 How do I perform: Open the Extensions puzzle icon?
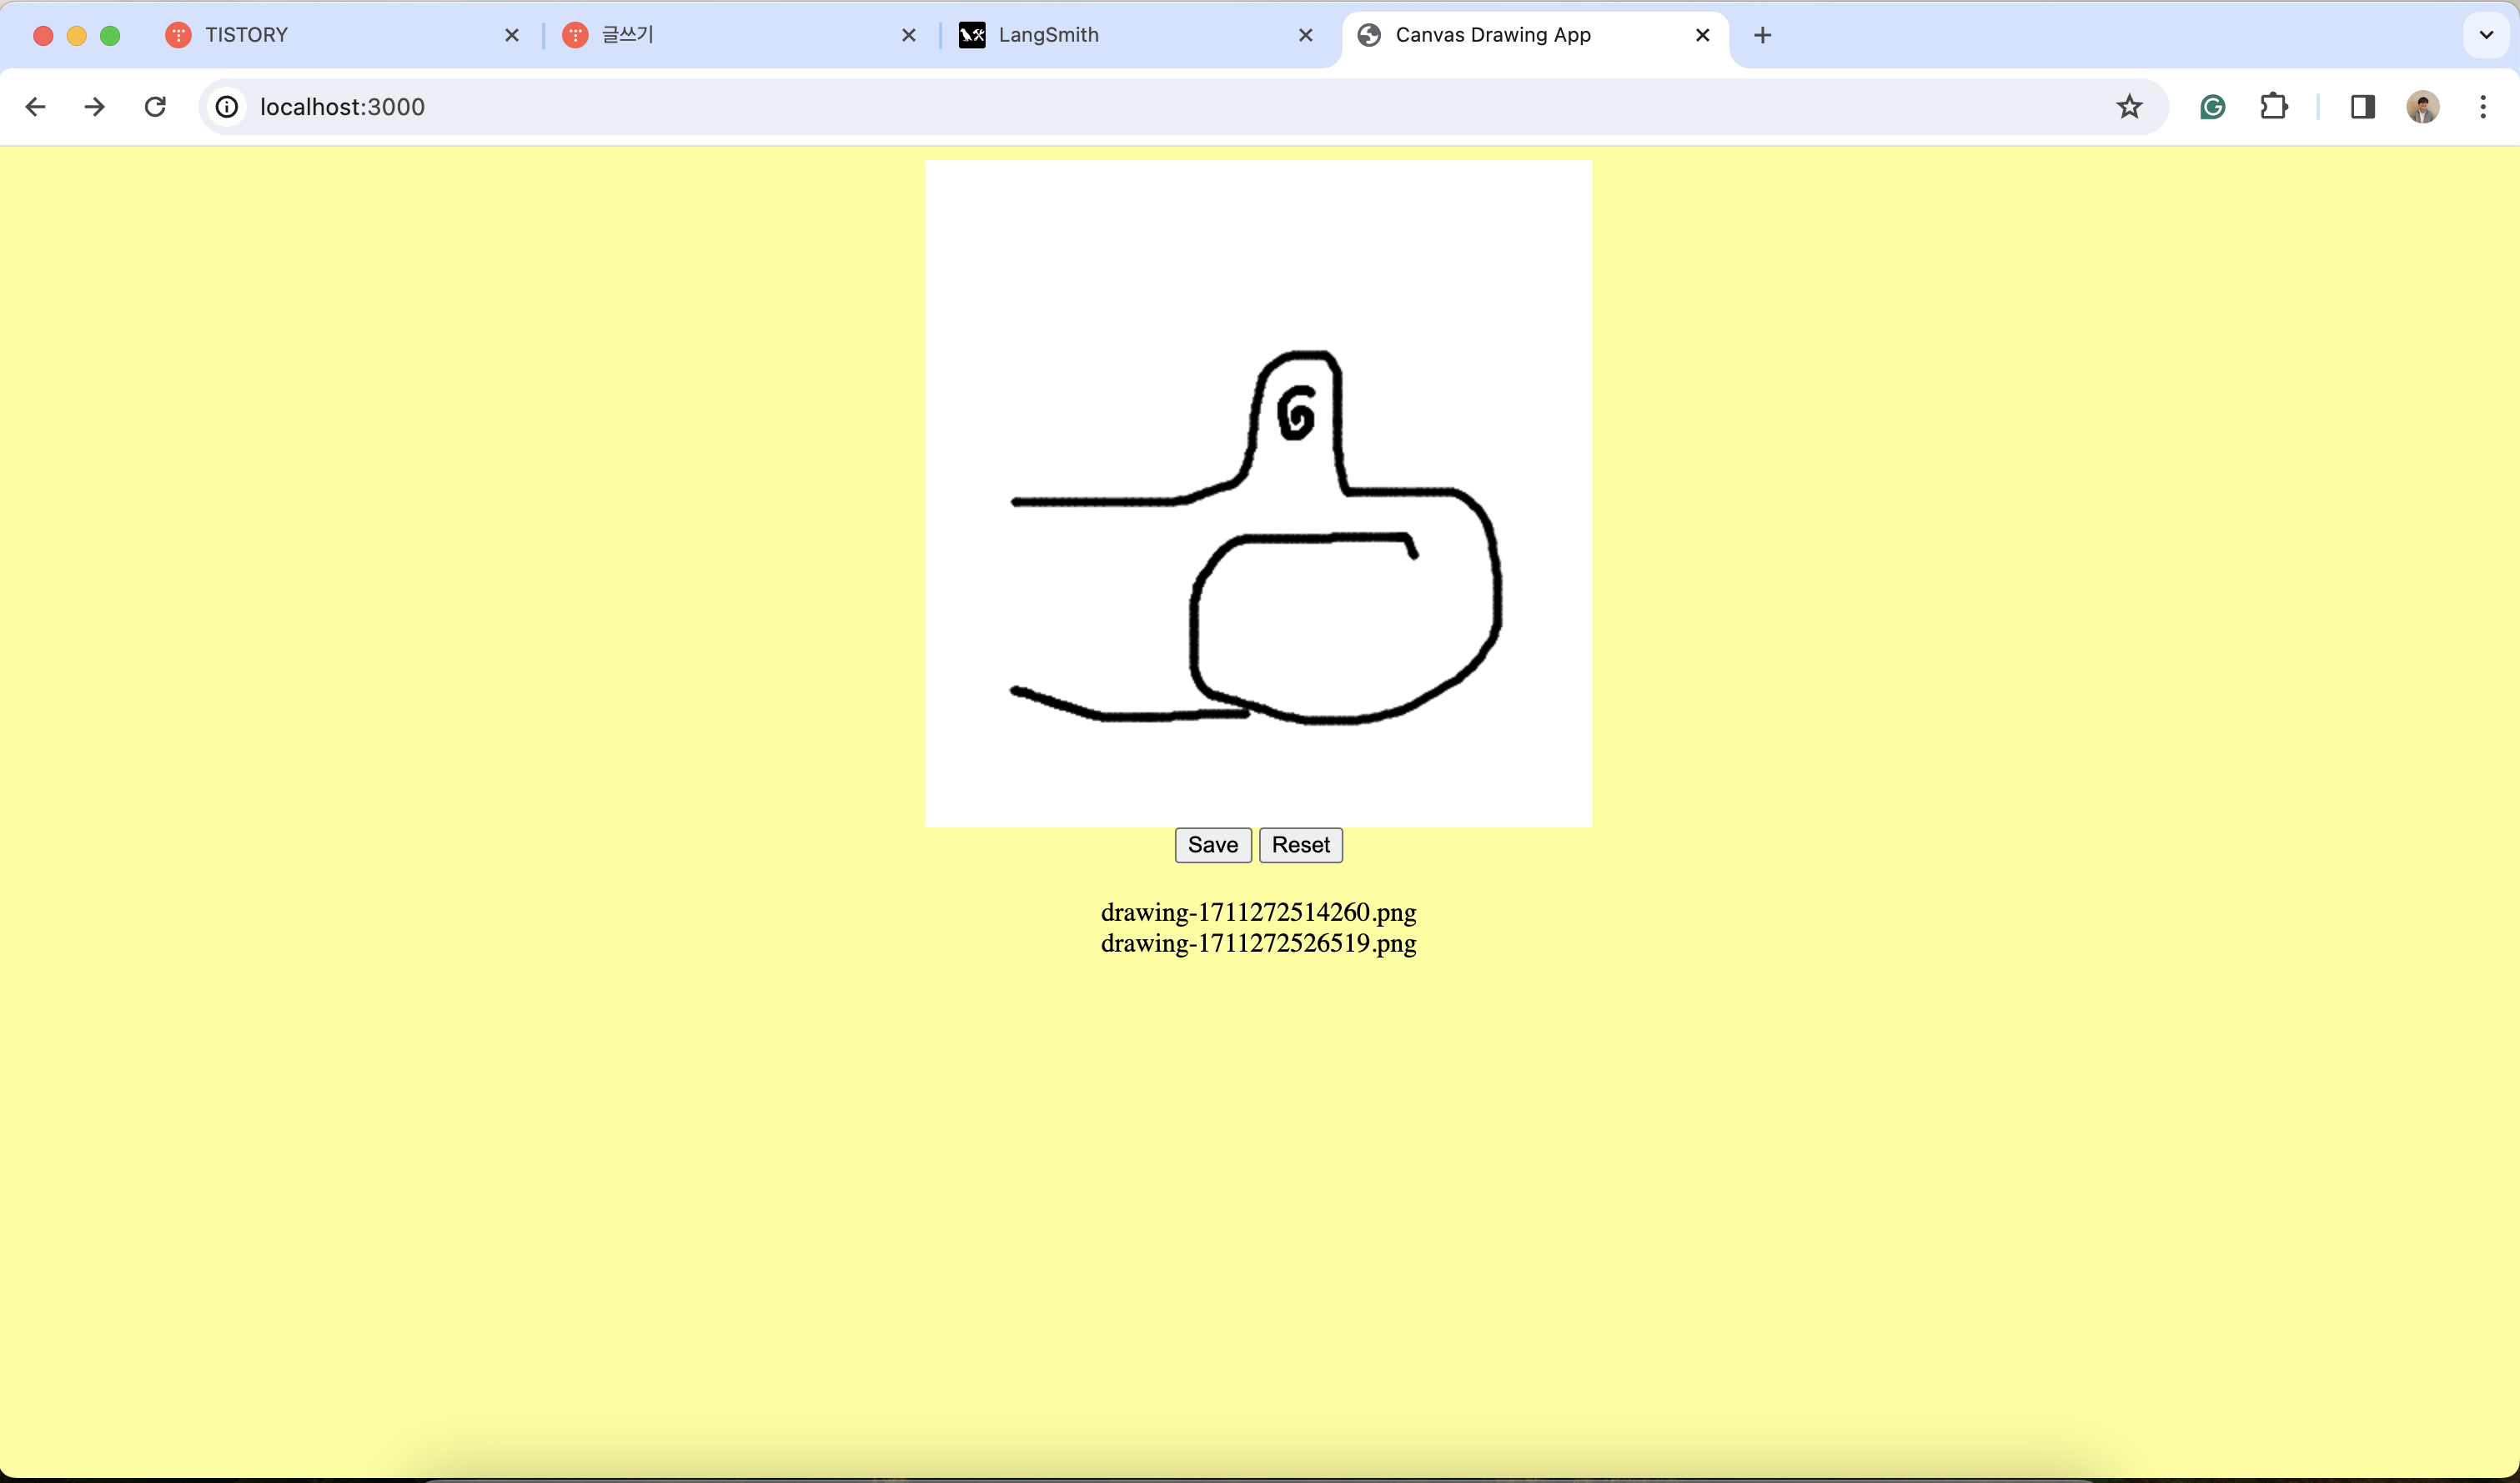click(x=2273, y=107)
